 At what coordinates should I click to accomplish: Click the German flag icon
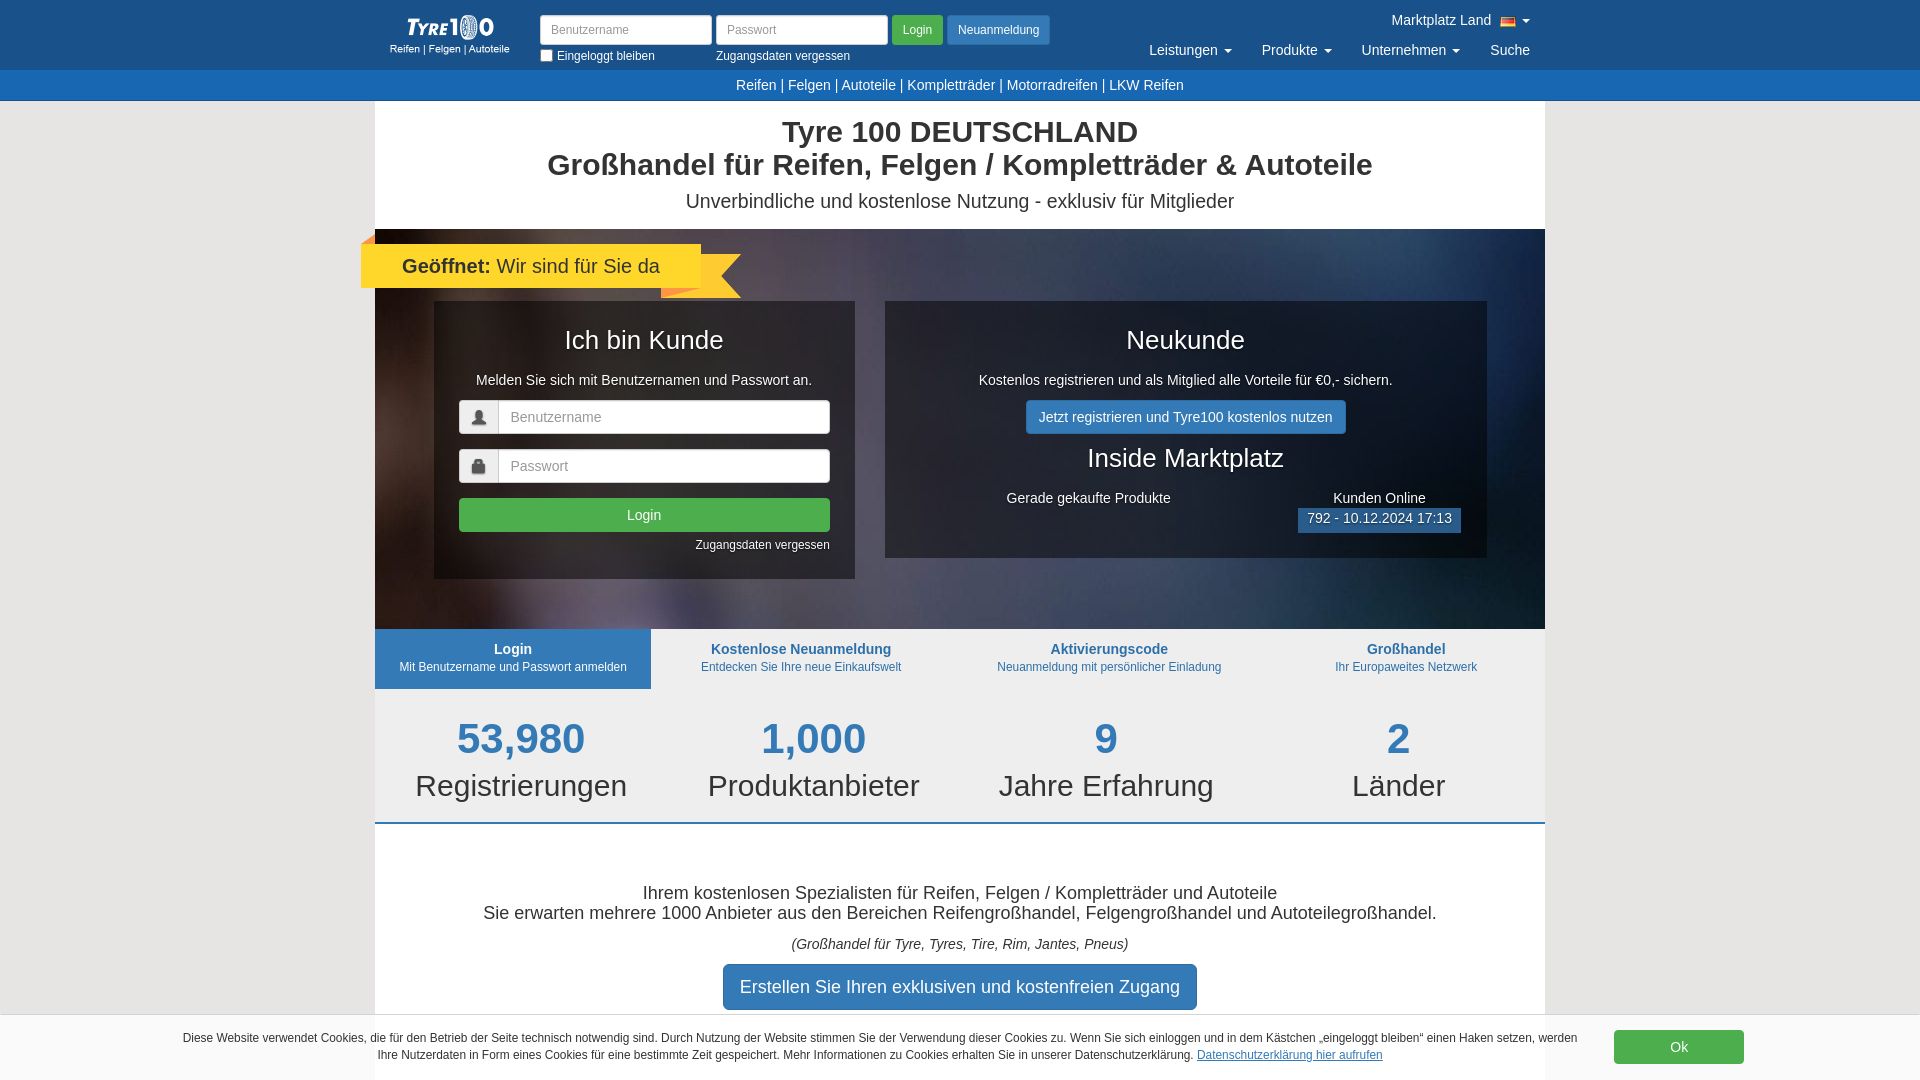pyautogui.click(x=1508, y=21)
